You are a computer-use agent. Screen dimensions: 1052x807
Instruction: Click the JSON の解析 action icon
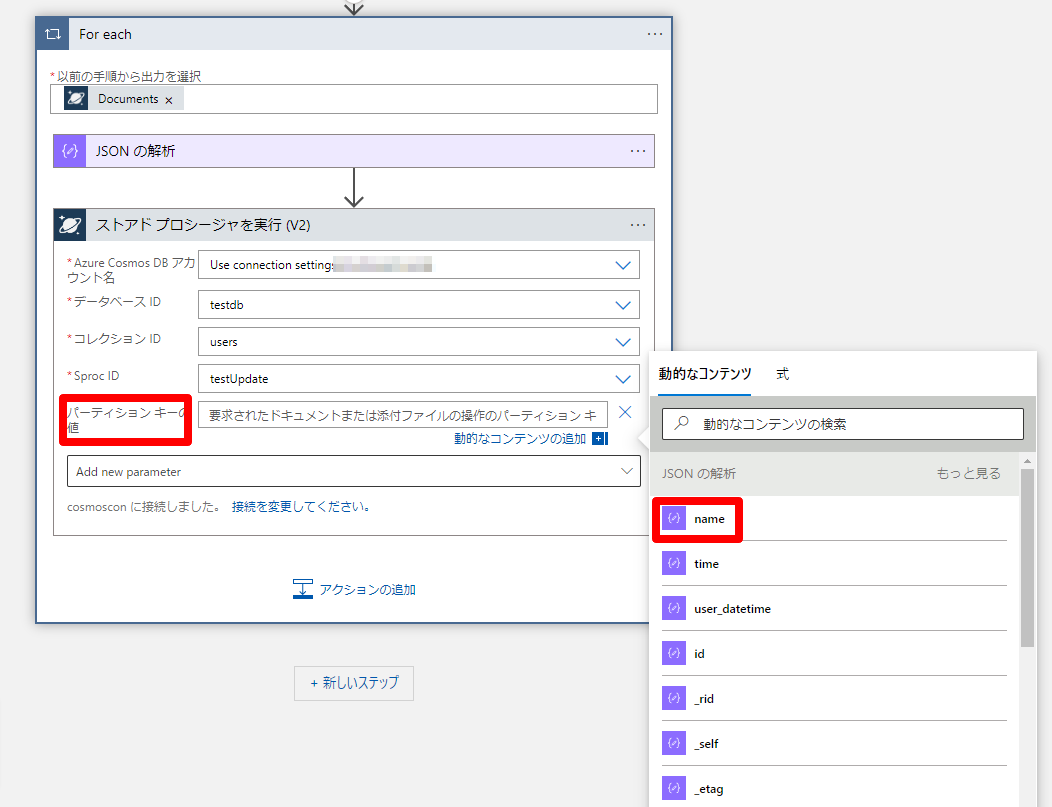click(x=70, y=151)
